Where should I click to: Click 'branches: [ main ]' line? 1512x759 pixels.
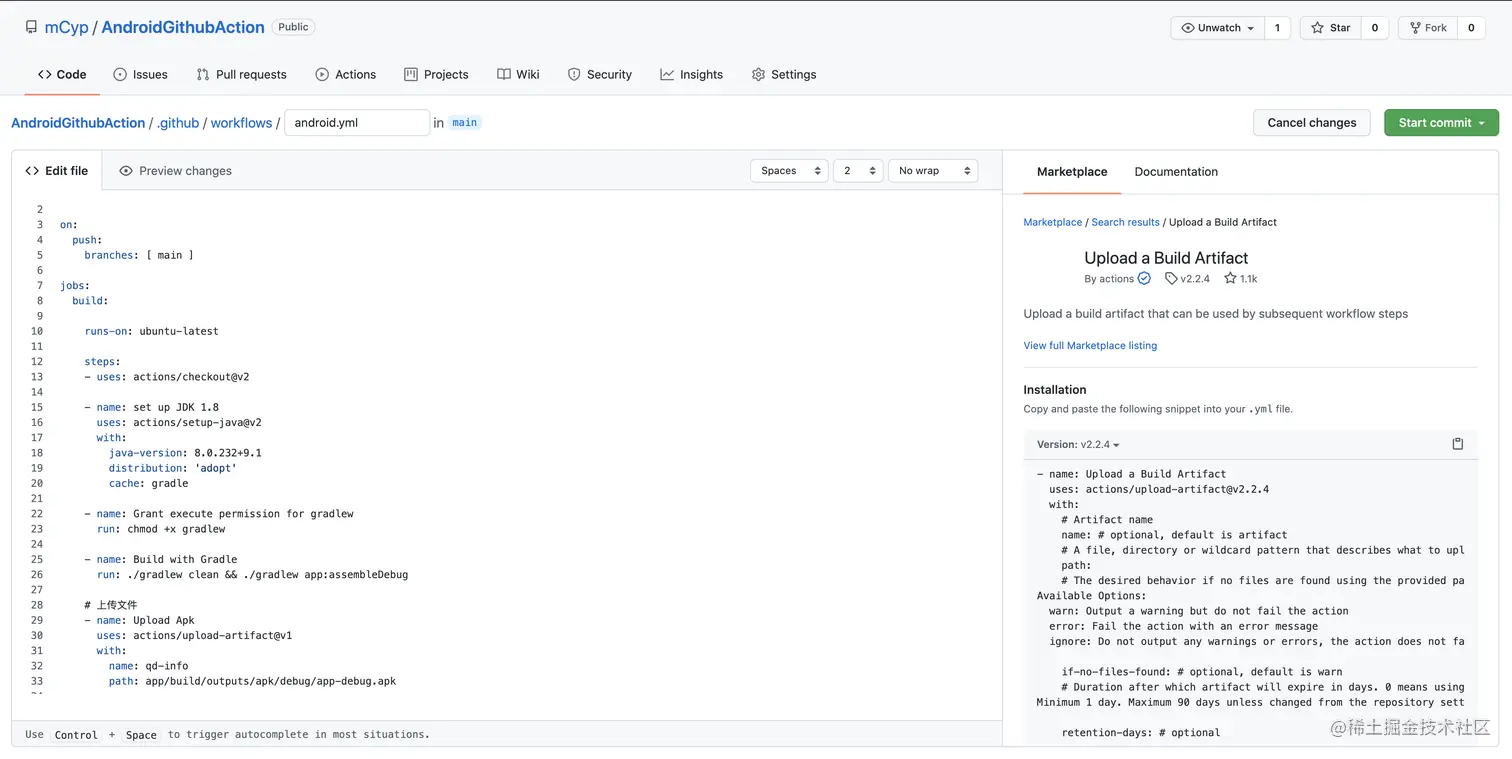click(139, 255)
